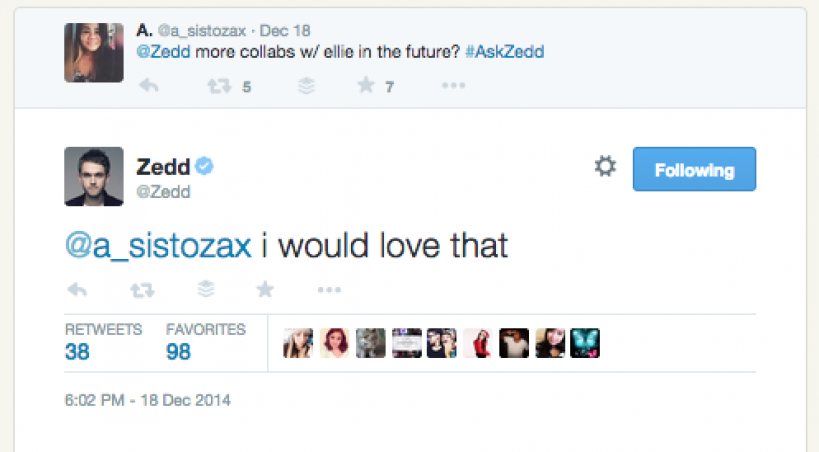Retweet Zedd's main tweet

tap(142, 290)
